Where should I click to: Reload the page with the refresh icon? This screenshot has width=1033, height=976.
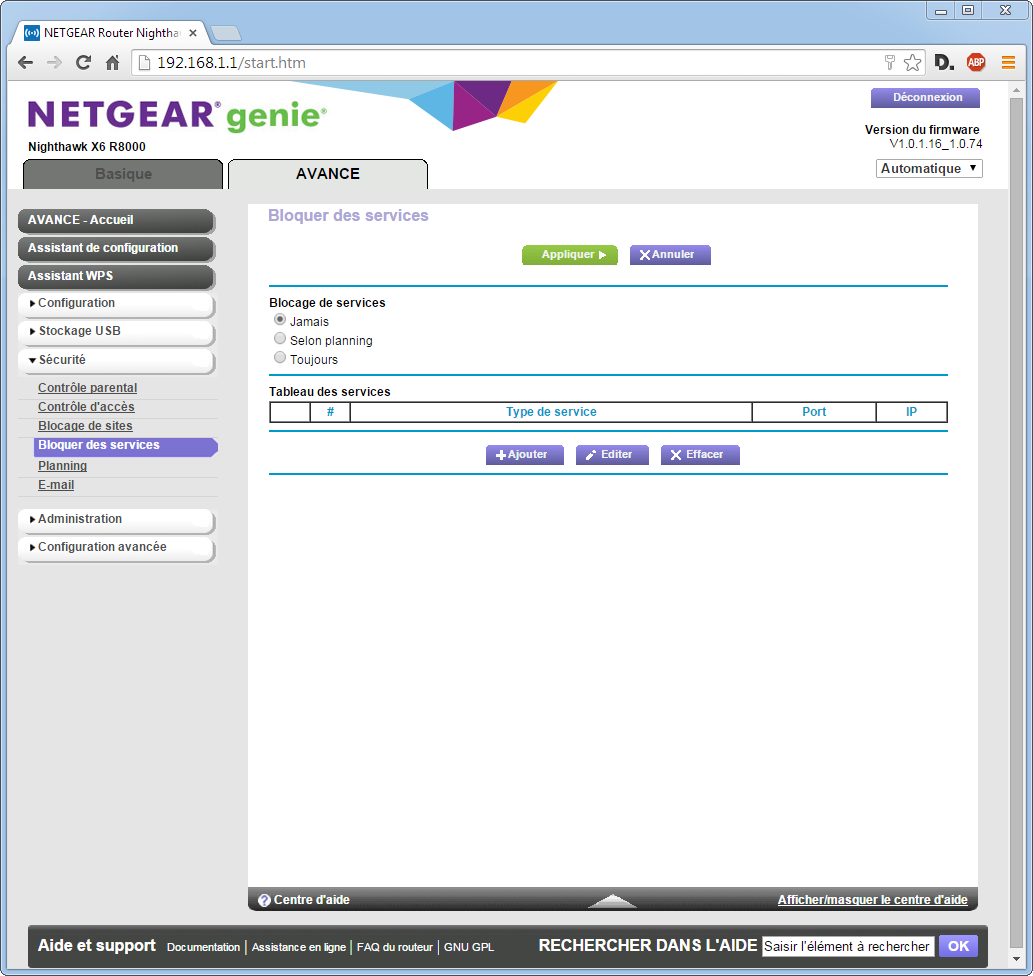click(84, 63)
